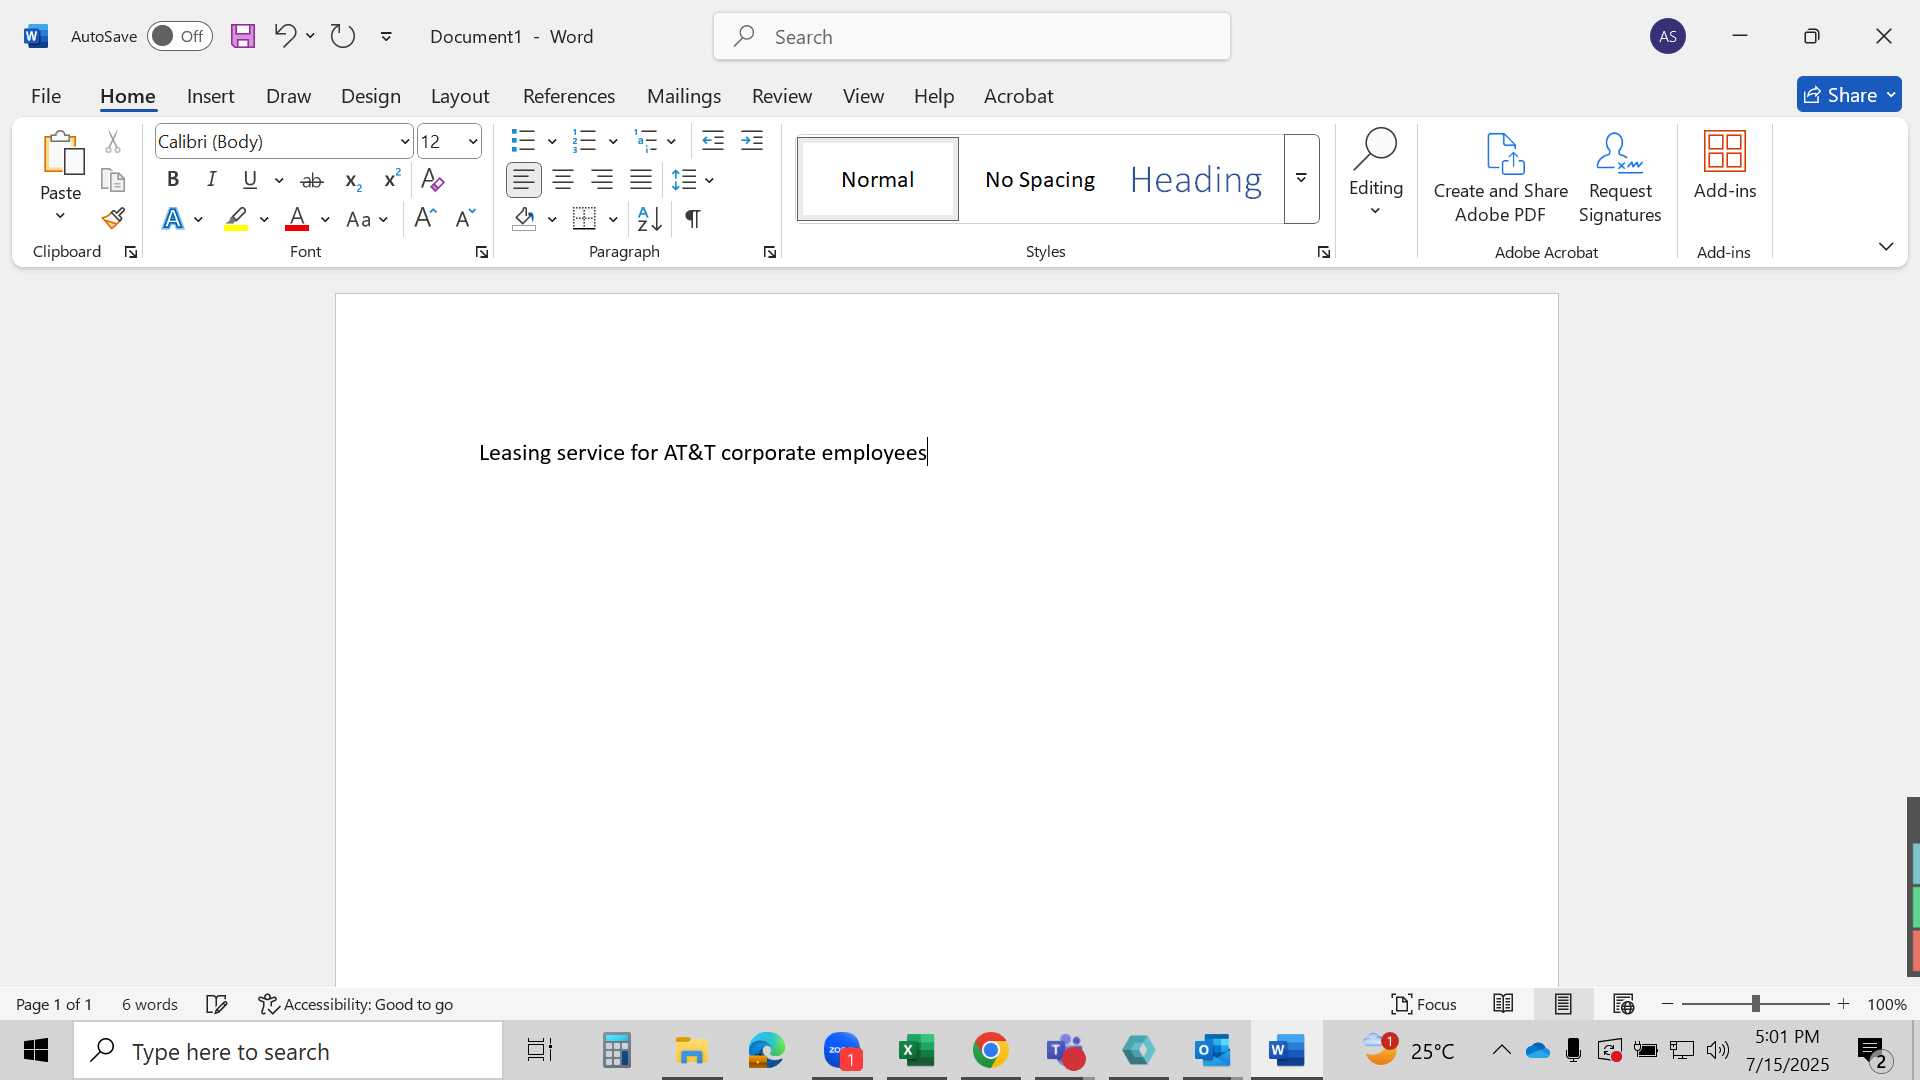Switch to the Insert tab
Image resolution: width=1920 pixels, height=1080 pixels.
point(210,96)
